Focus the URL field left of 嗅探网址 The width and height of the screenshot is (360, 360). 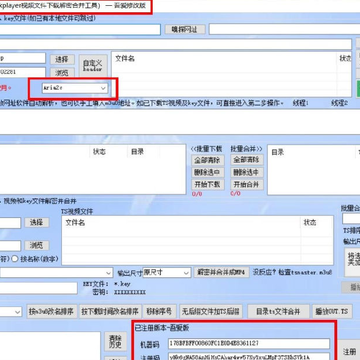click(x=80, y=29)
